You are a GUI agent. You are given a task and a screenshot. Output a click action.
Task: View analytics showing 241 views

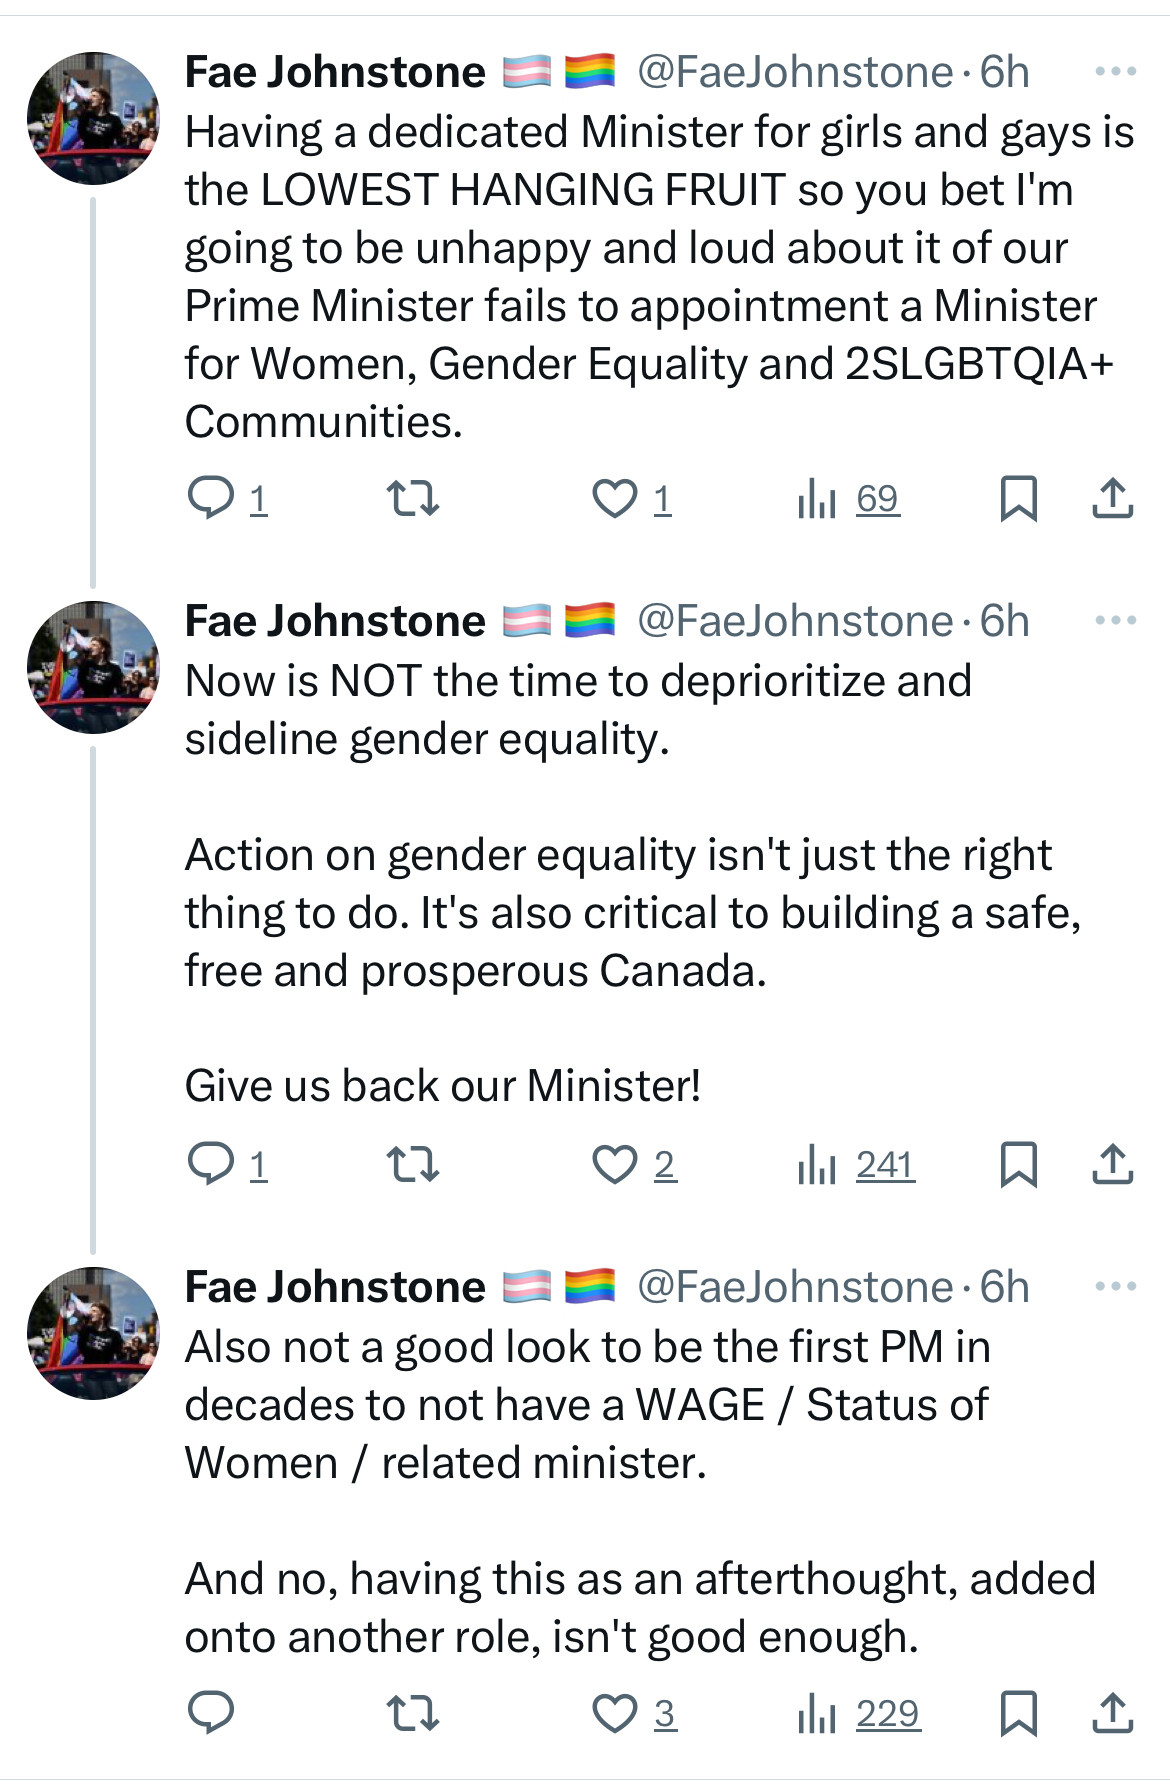857,1164
